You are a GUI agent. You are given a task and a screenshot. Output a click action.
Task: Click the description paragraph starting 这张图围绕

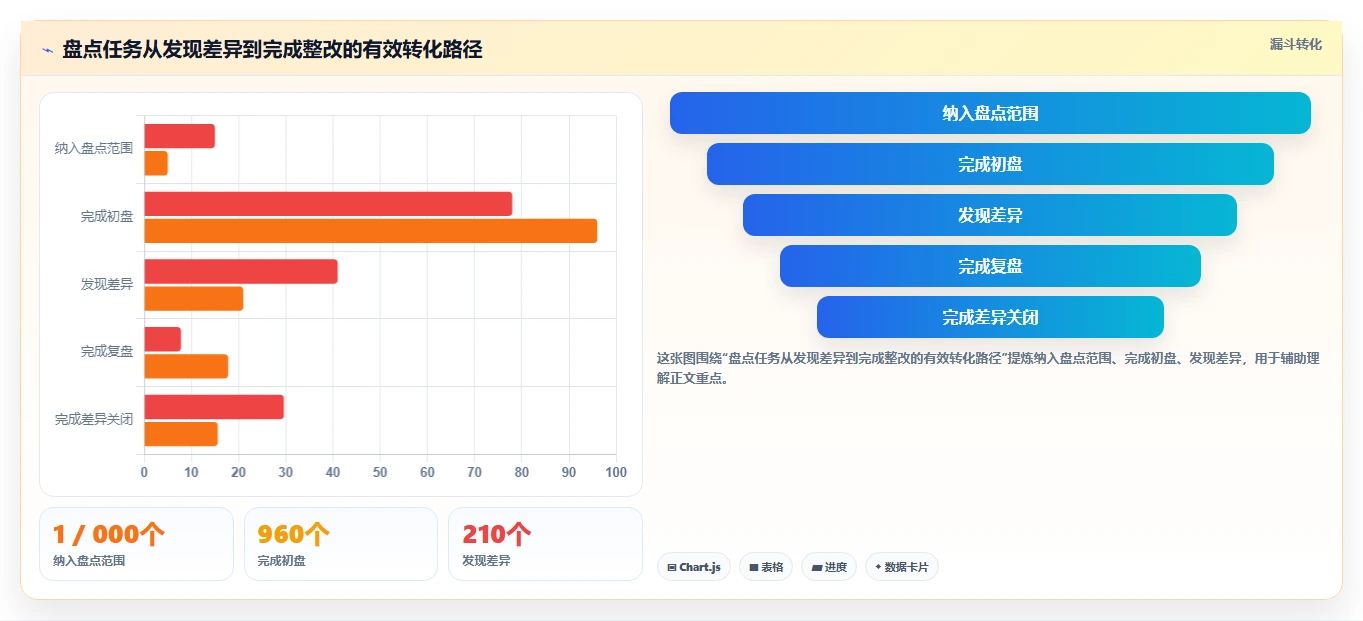tap(988, 368)
